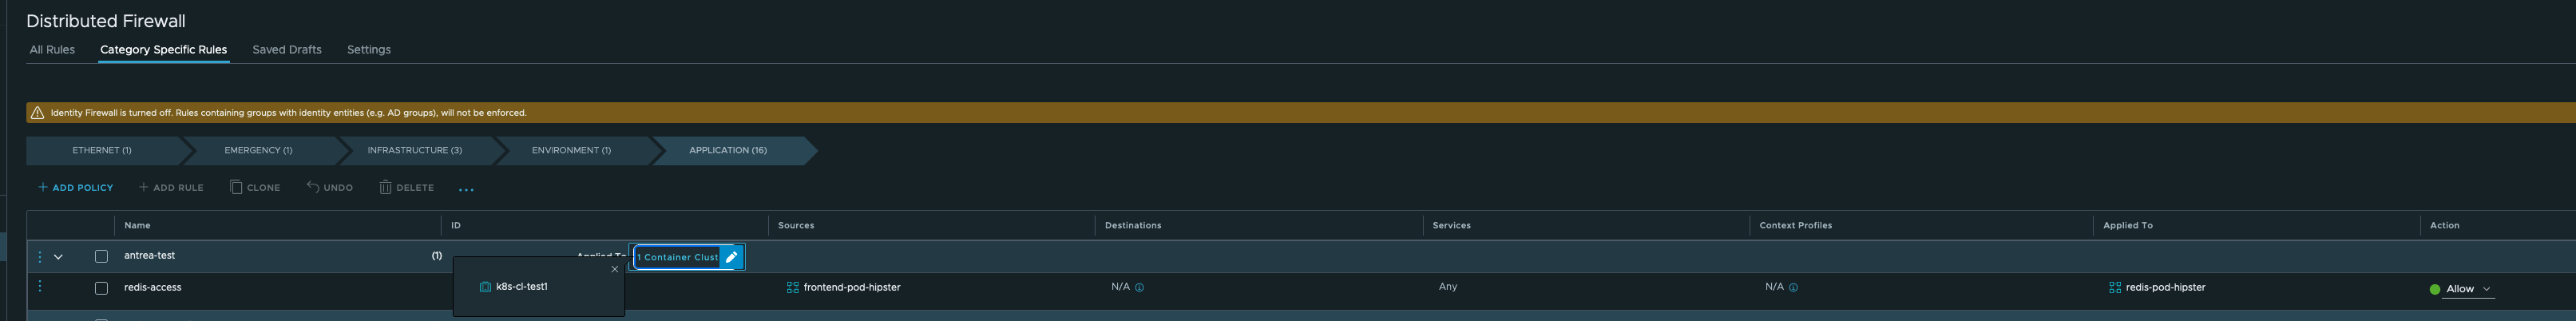Open the Saved Drafts tab
The height and width of the screenshot is (321, 2576).
click(287, 49)
